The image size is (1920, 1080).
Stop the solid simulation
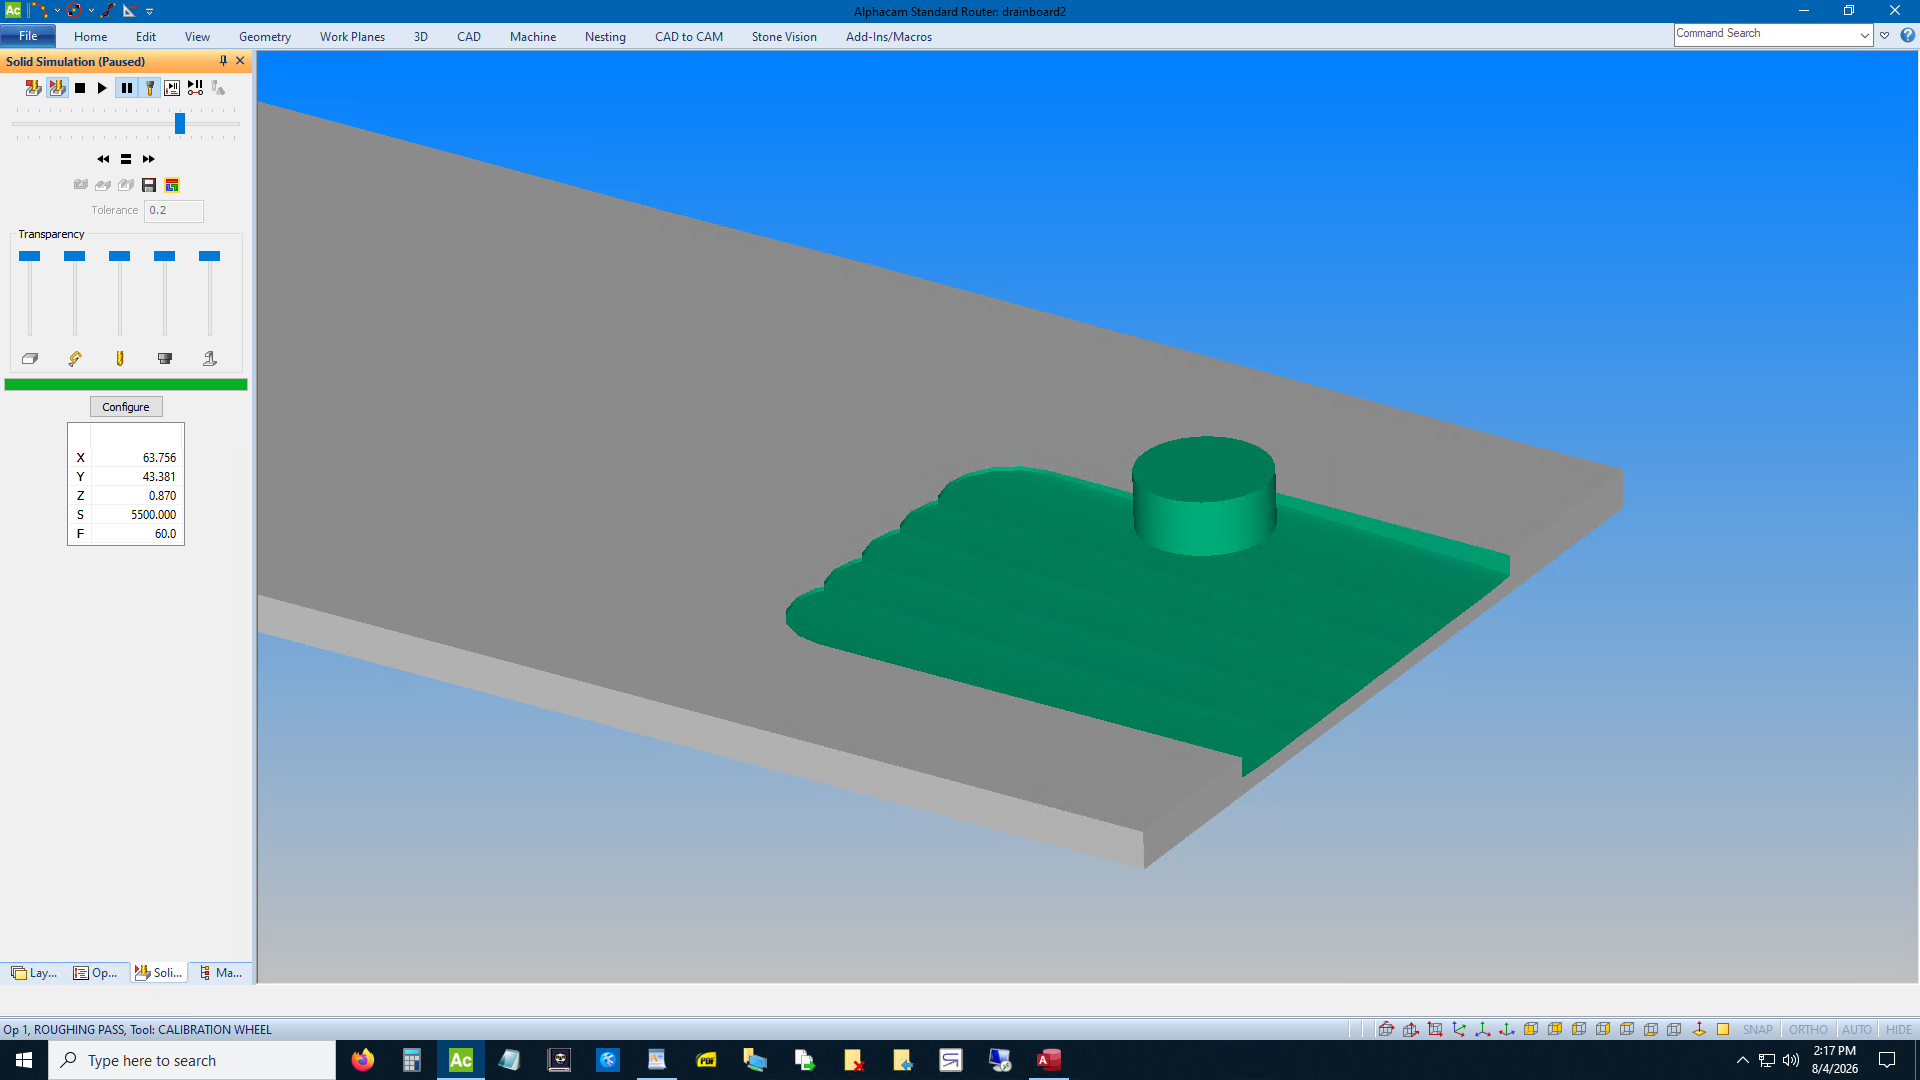[80, 88]
